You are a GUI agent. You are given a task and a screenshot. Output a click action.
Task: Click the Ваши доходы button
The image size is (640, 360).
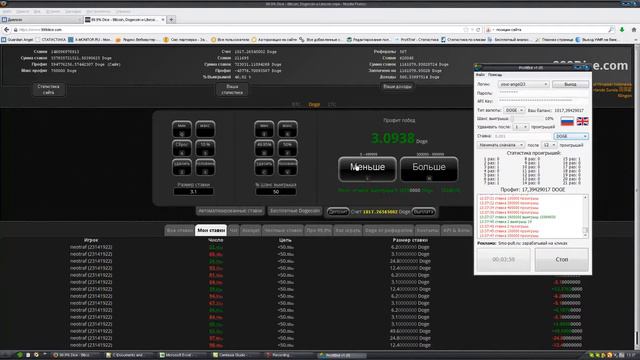tap(397, 87)
